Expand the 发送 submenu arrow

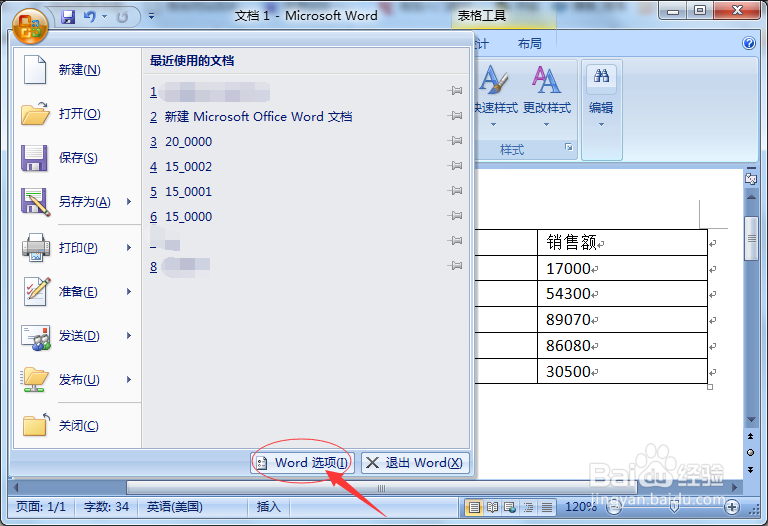pyautogui.click(x=129, y=336)
